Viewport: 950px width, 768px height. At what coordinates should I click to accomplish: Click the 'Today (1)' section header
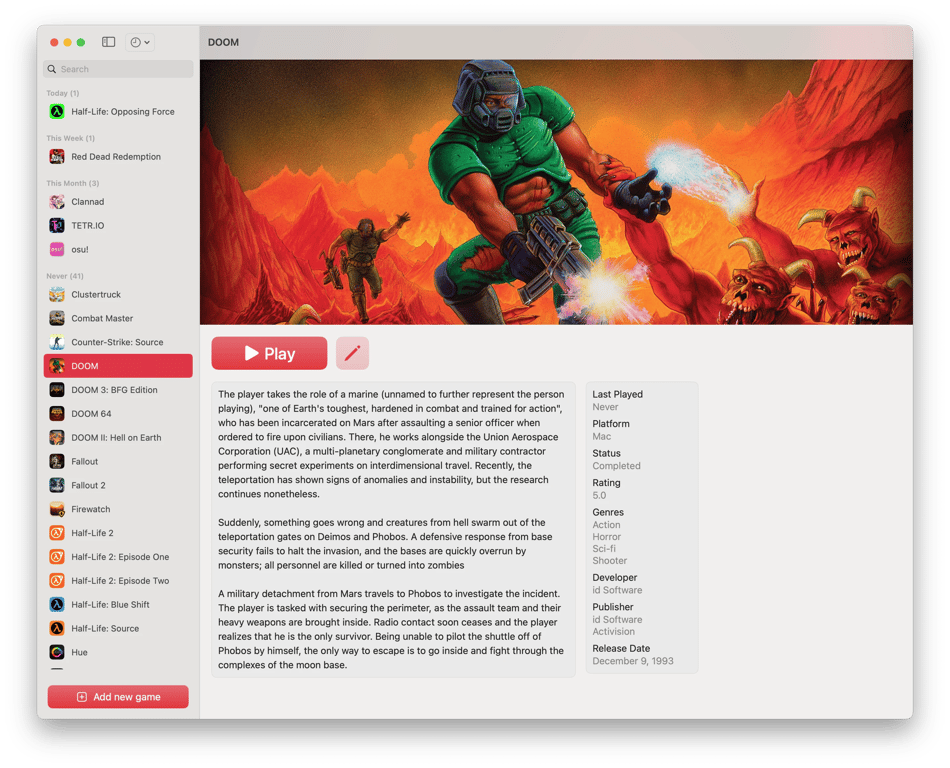(x=63, y=93)
